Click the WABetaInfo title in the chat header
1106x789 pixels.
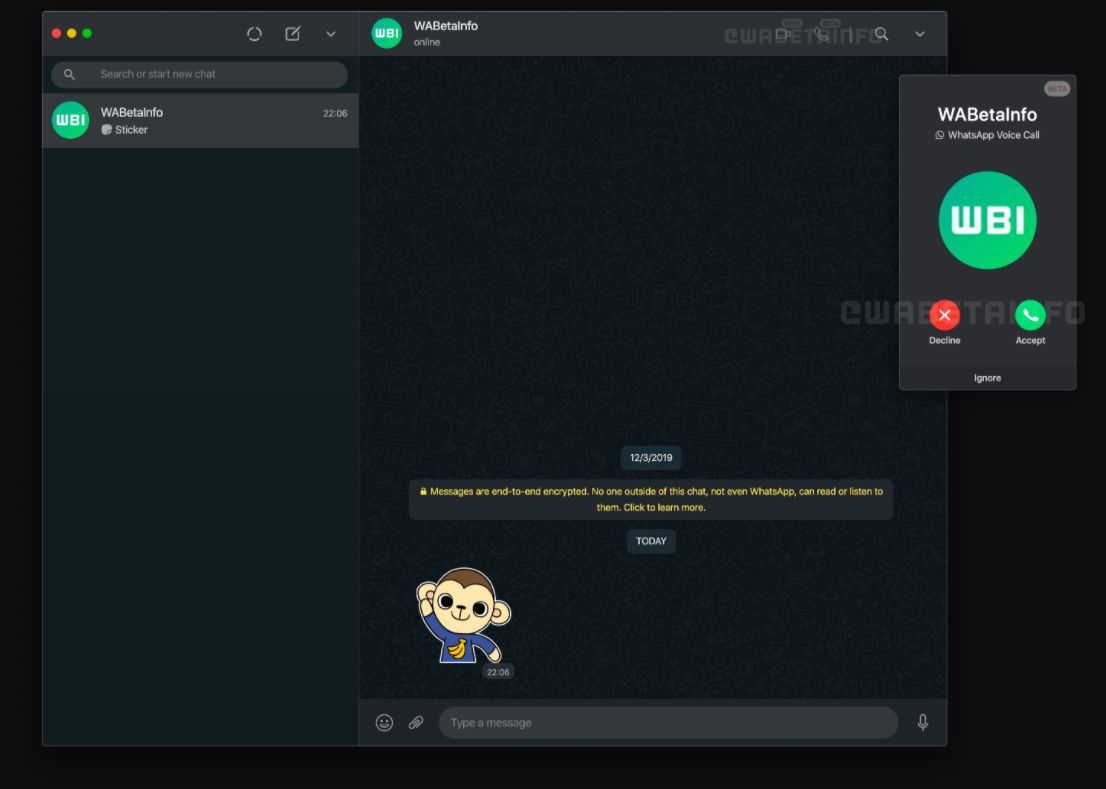pos(446,26)
